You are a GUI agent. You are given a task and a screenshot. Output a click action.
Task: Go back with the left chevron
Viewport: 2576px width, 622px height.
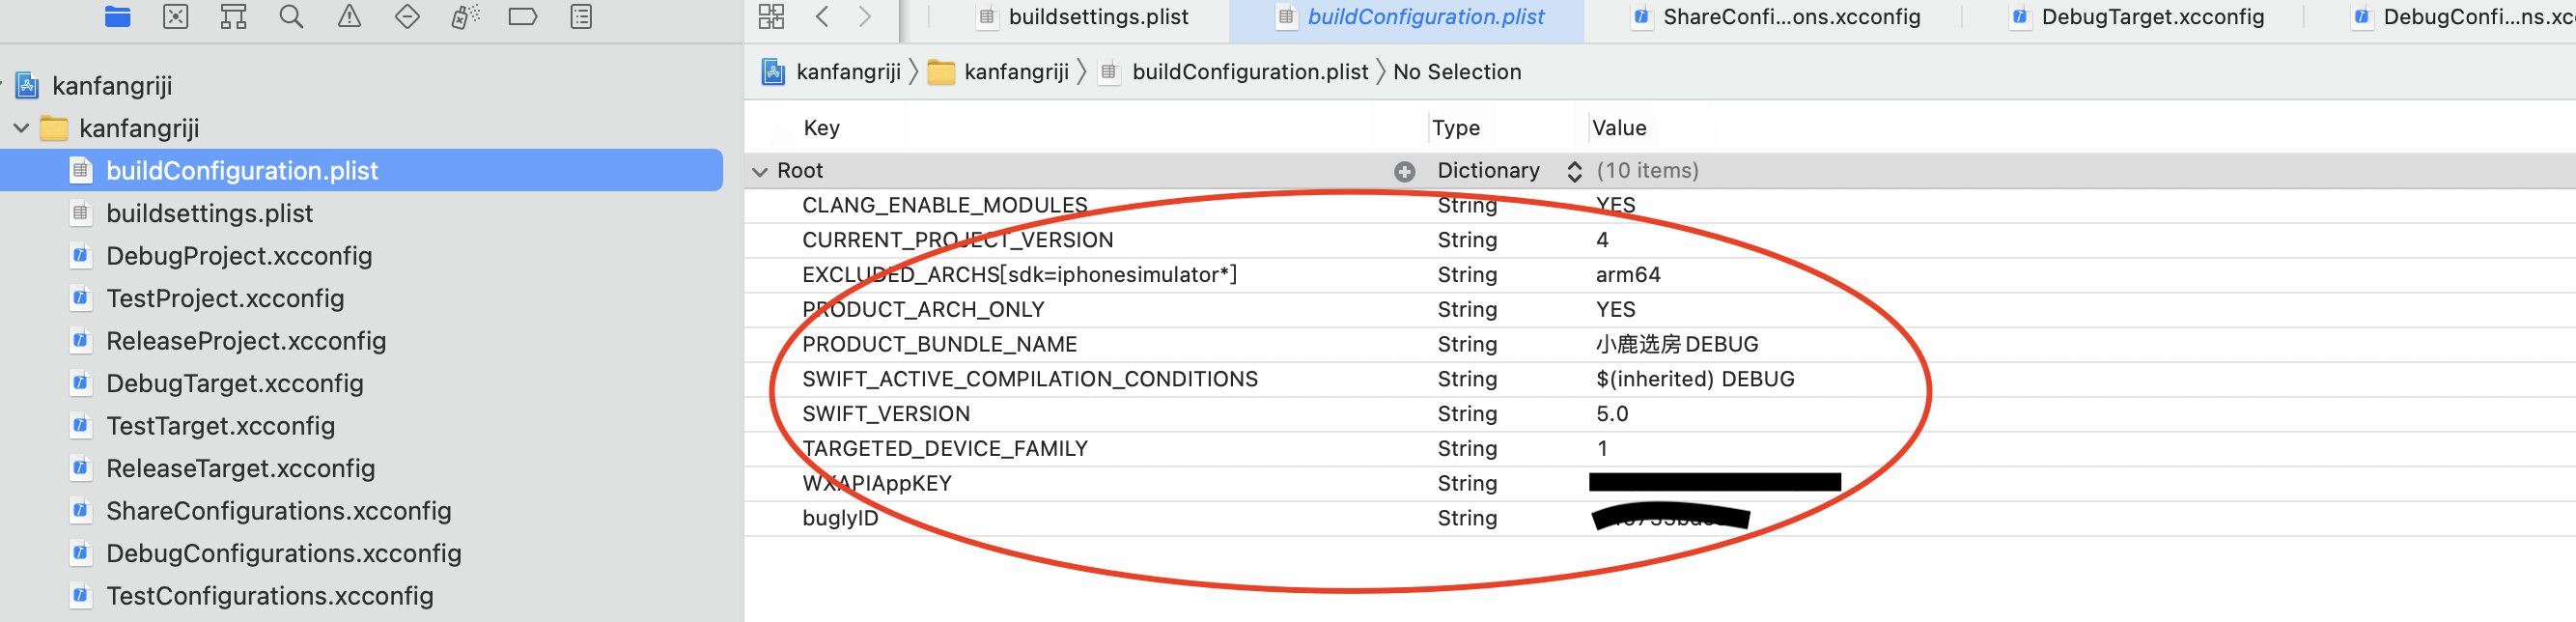point(822,17)
